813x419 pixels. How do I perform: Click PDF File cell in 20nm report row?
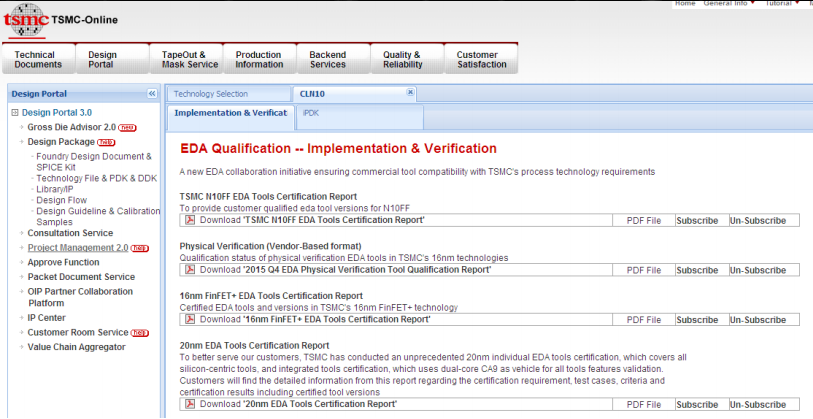click(643, 404)
